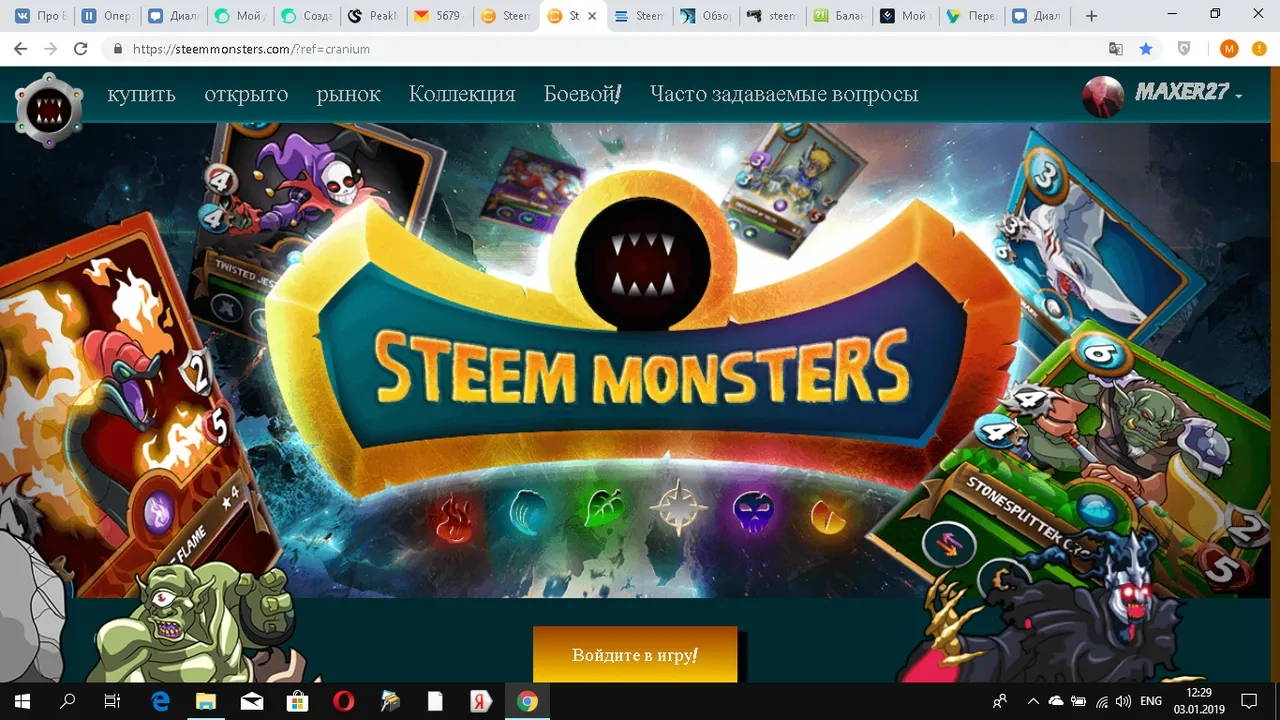Click the browser forward arrow

(51, 48)
